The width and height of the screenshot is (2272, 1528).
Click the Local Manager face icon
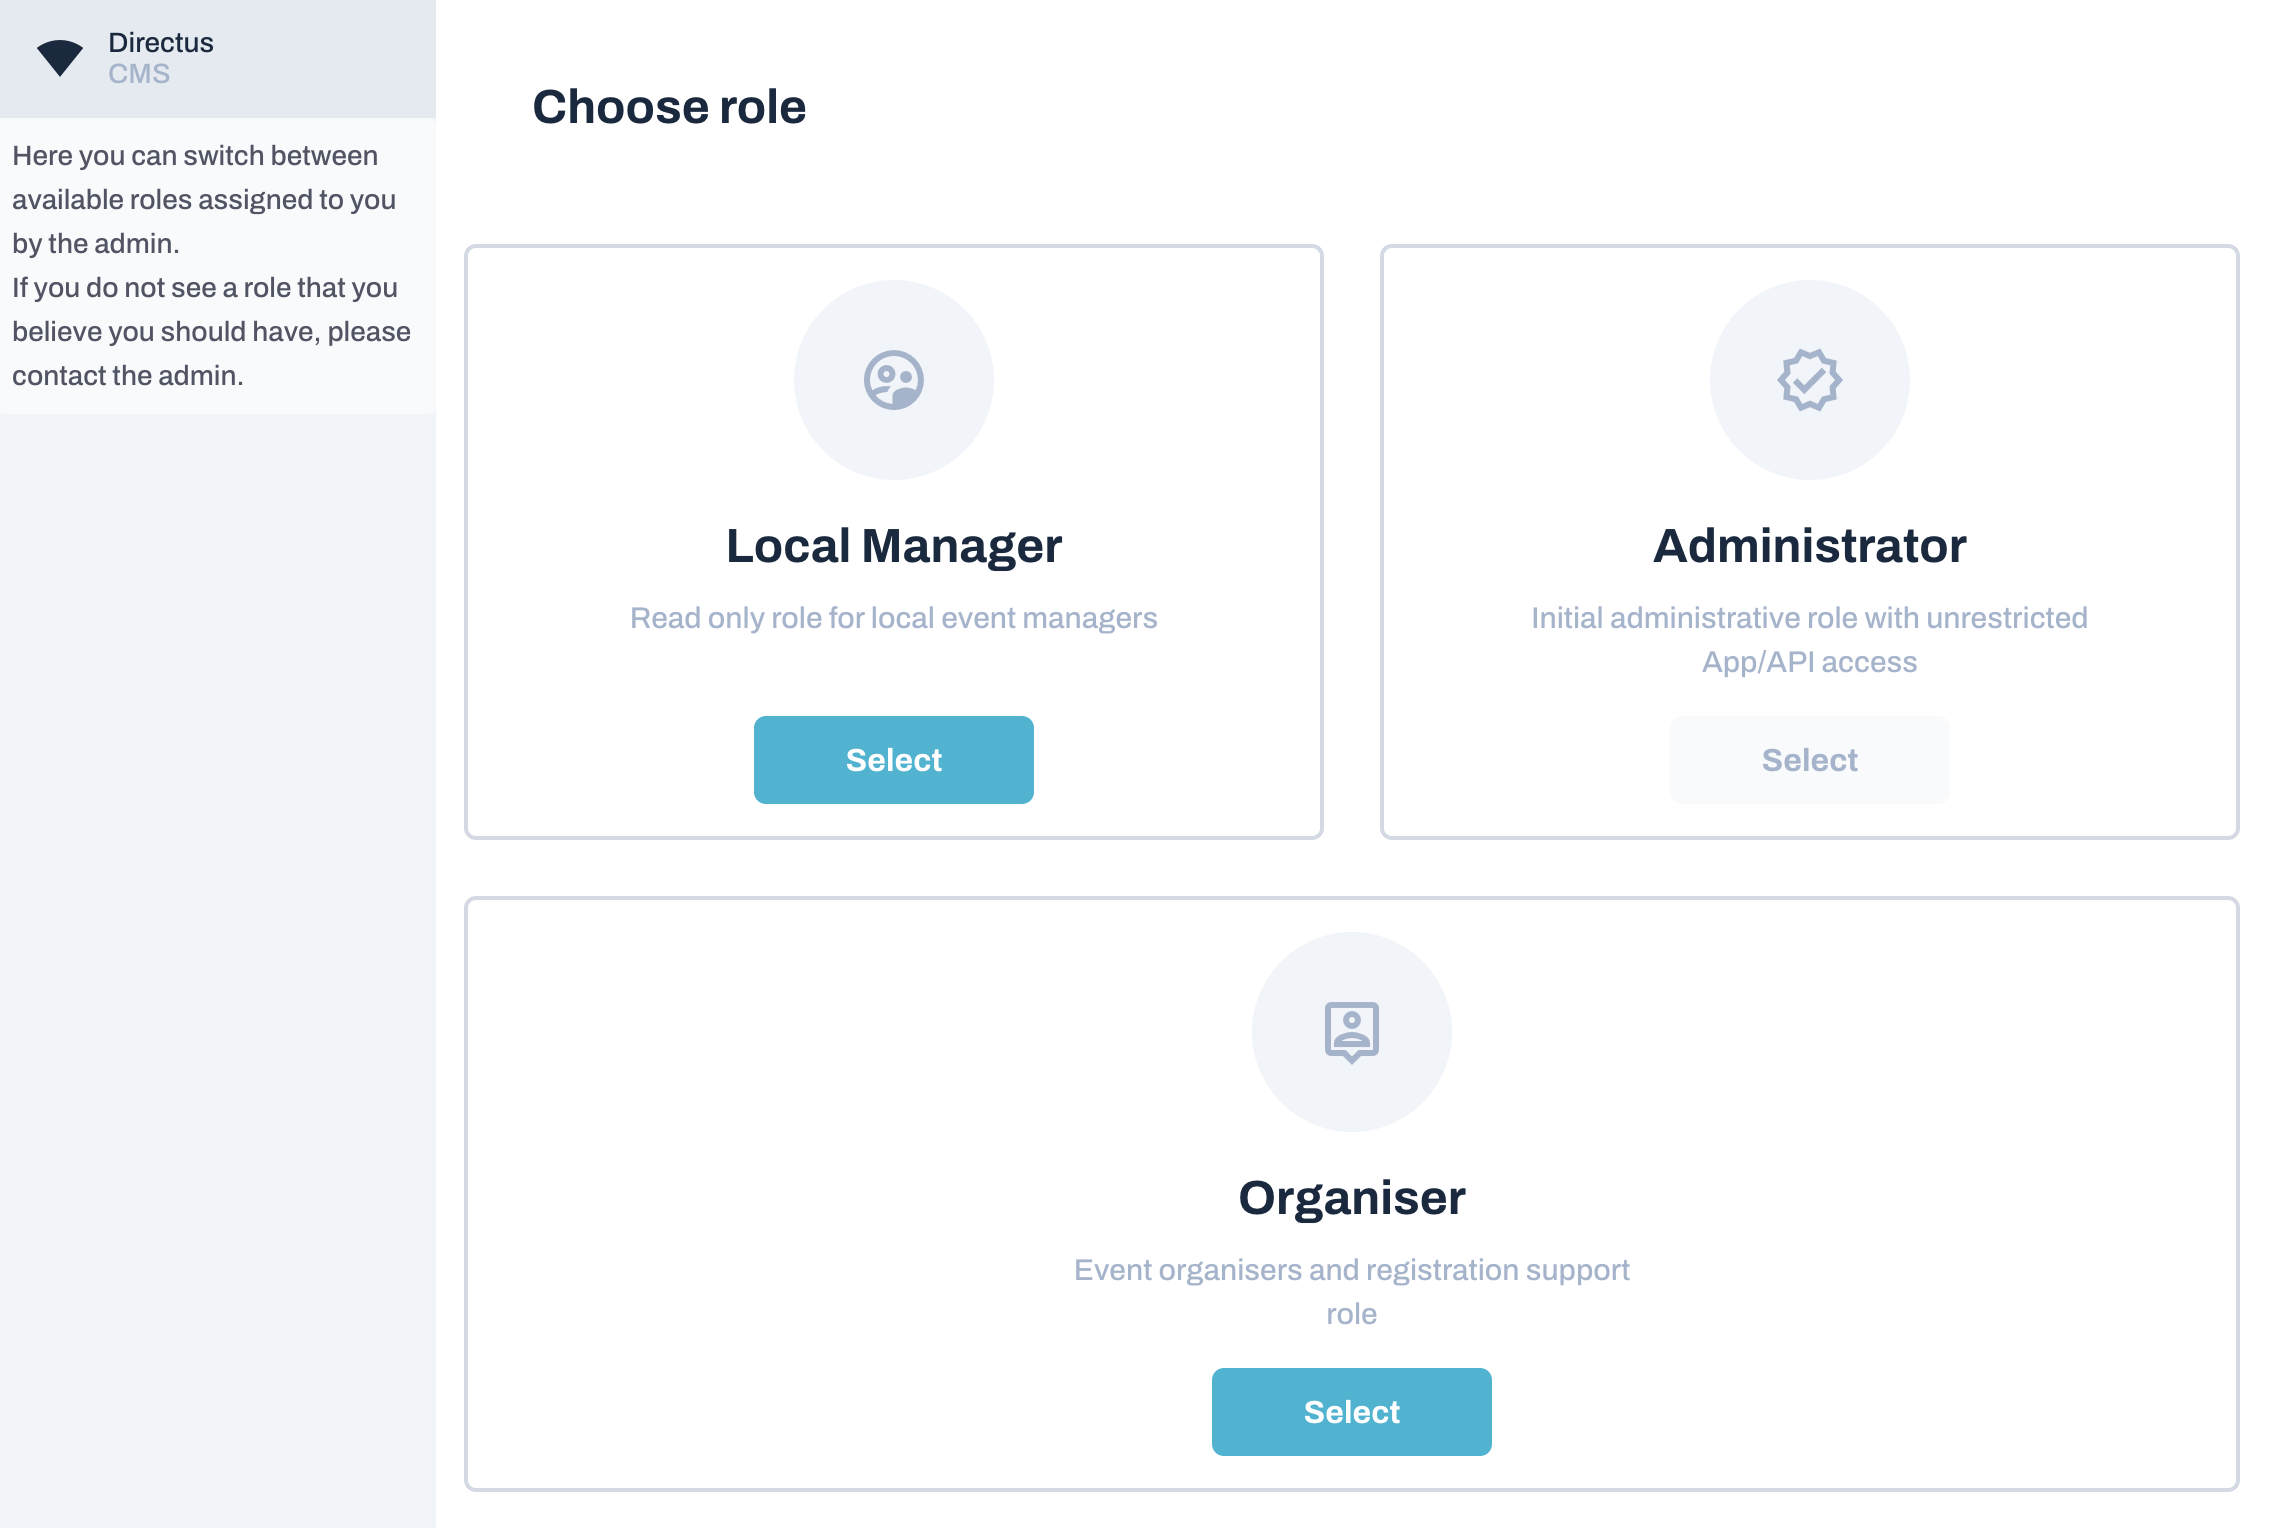893,380
